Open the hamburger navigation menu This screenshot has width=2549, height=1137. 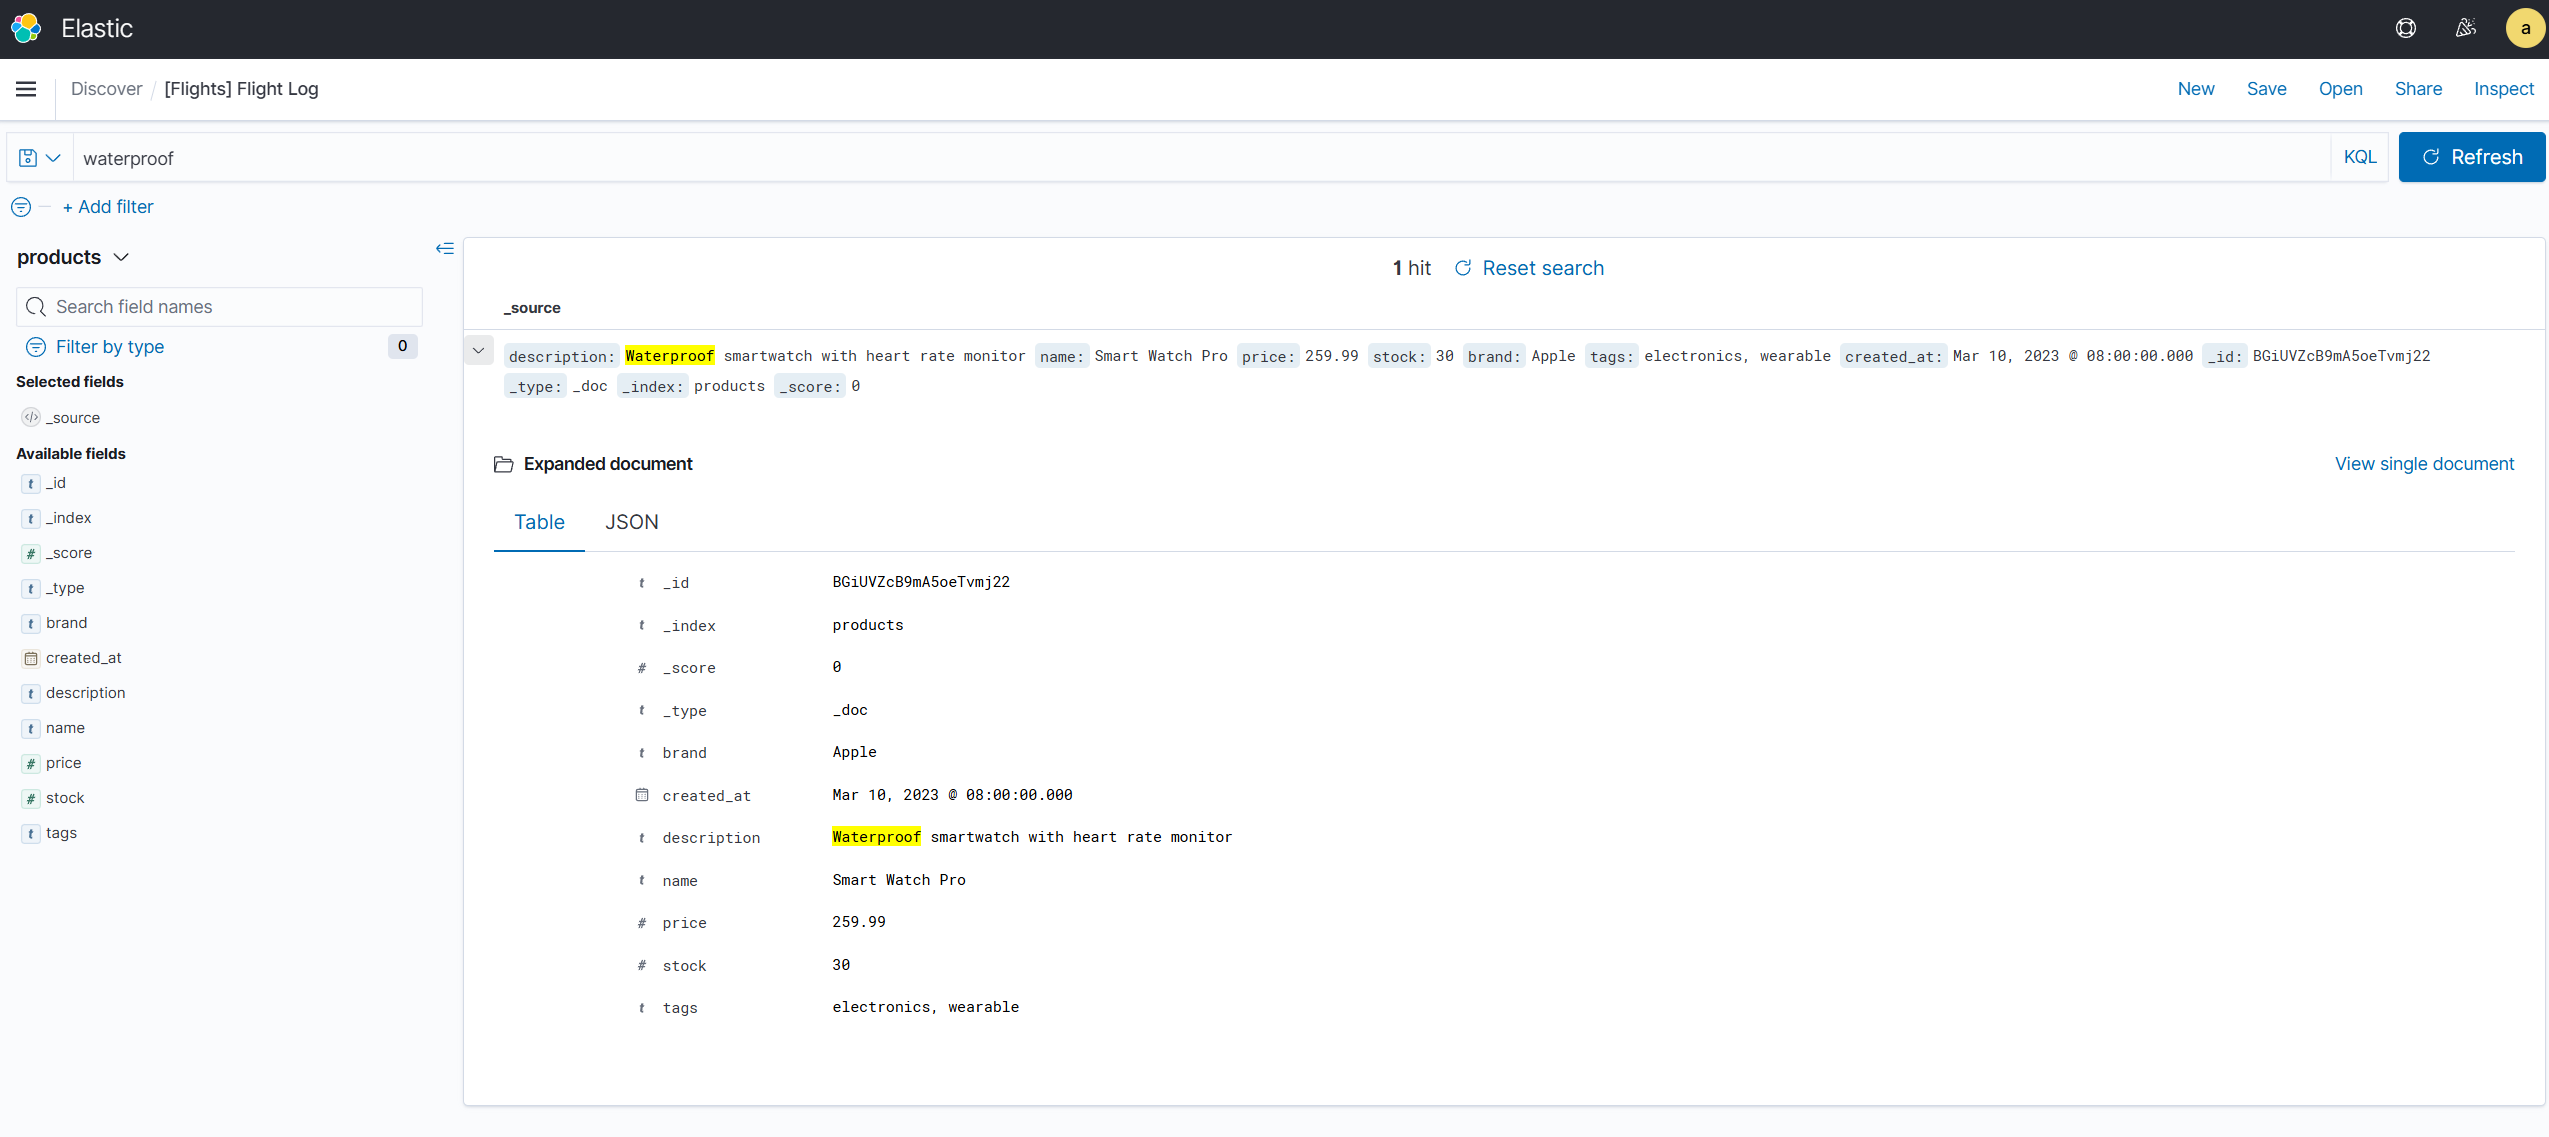(x=26, y=89)
